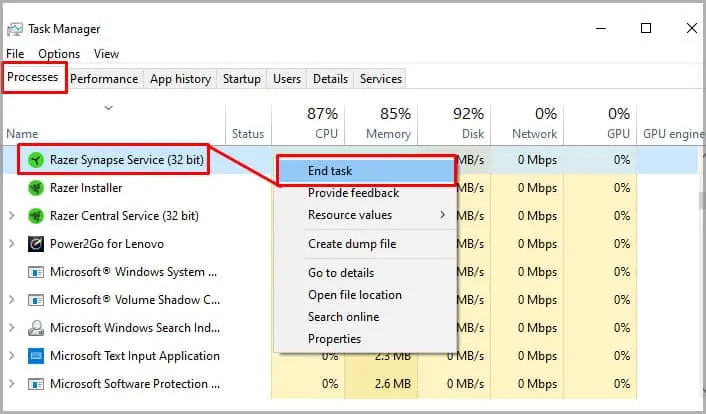Switch to the Performance tab
The image size is (706, 414).
[104, 79]
